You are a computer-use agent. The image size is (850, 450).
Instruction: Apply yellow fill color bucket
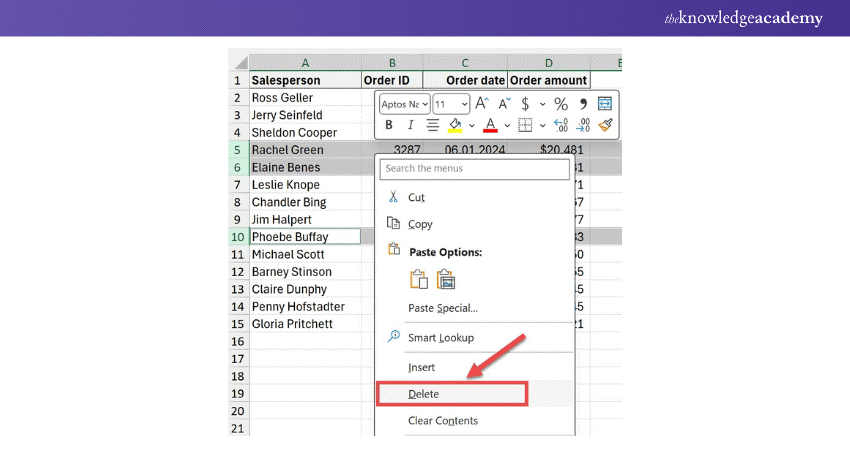coord(455,125)
